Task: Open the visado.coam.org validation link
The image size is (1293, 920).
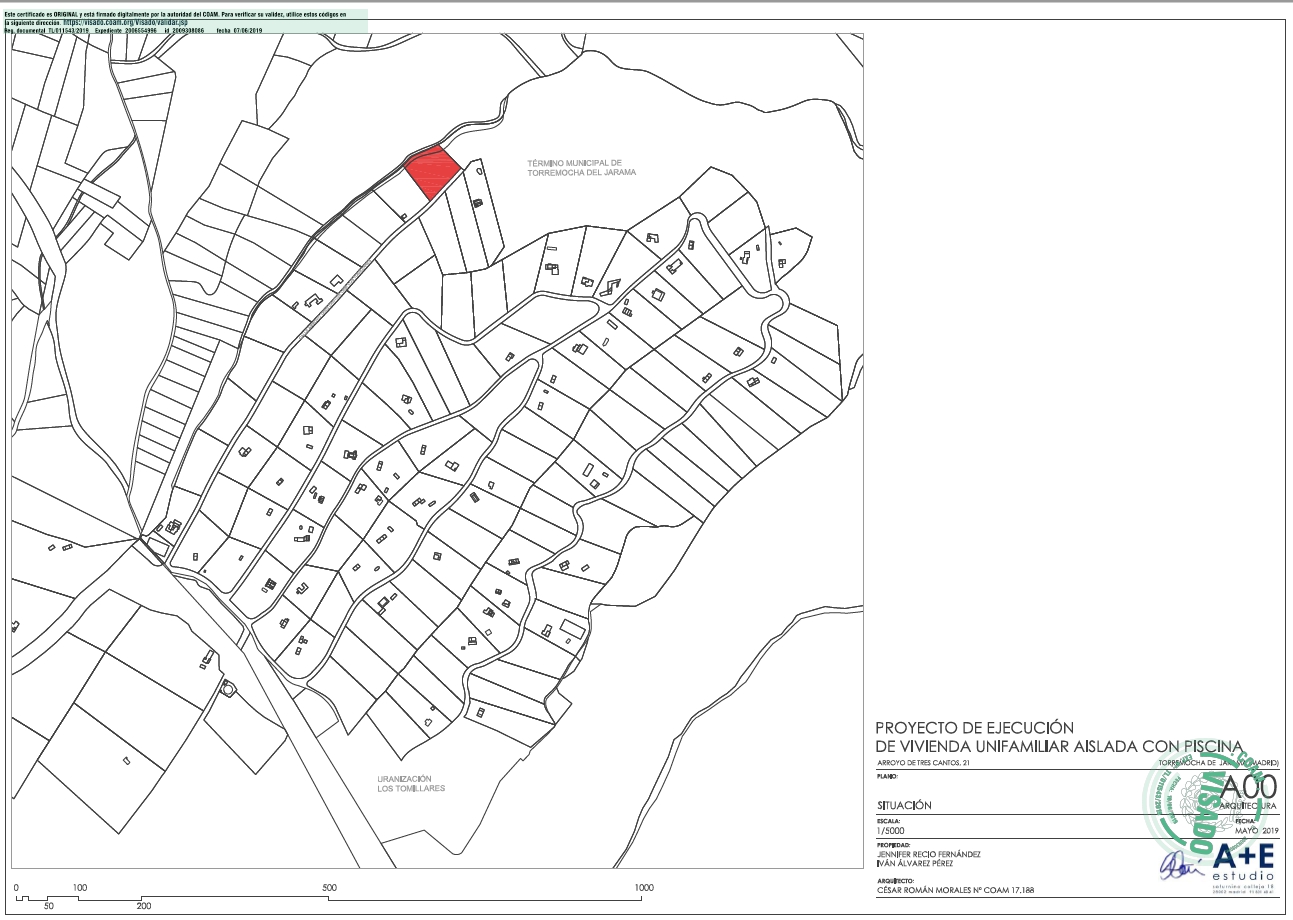Action: tap(126, 22)
